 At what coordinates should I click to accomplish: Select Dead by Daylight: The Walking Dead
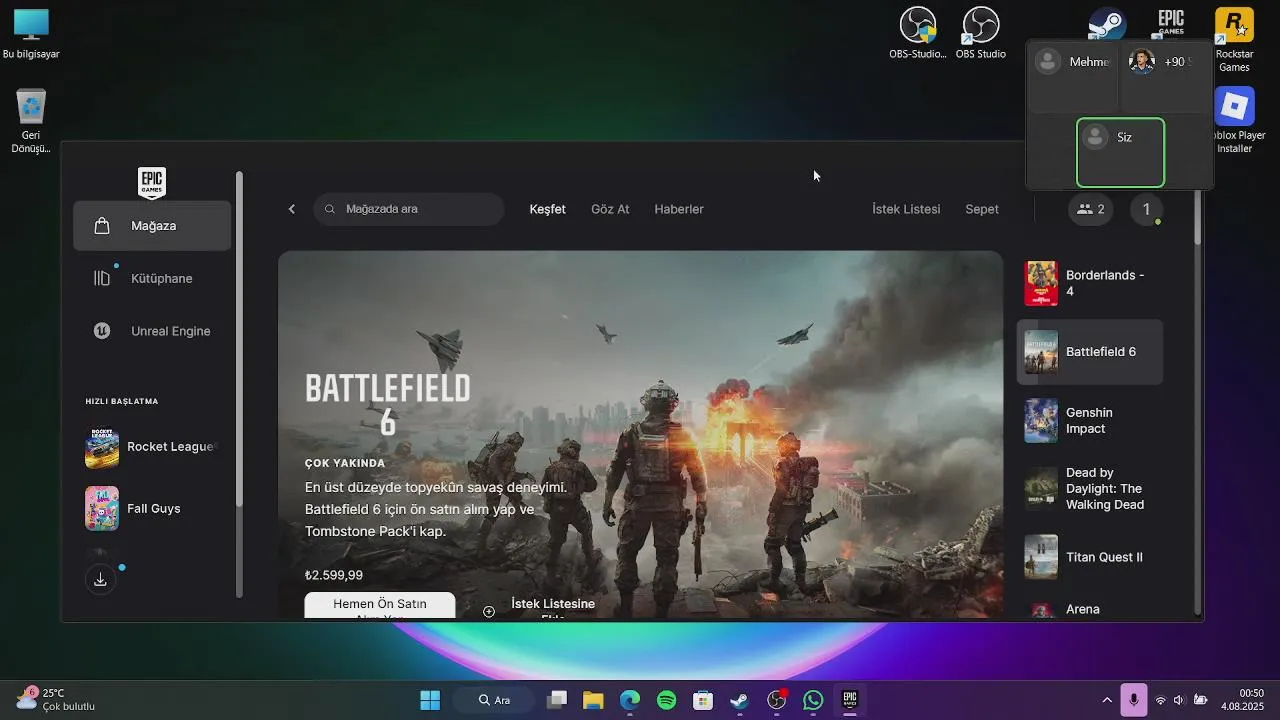pyautogui.click(x=1090, y=489)
